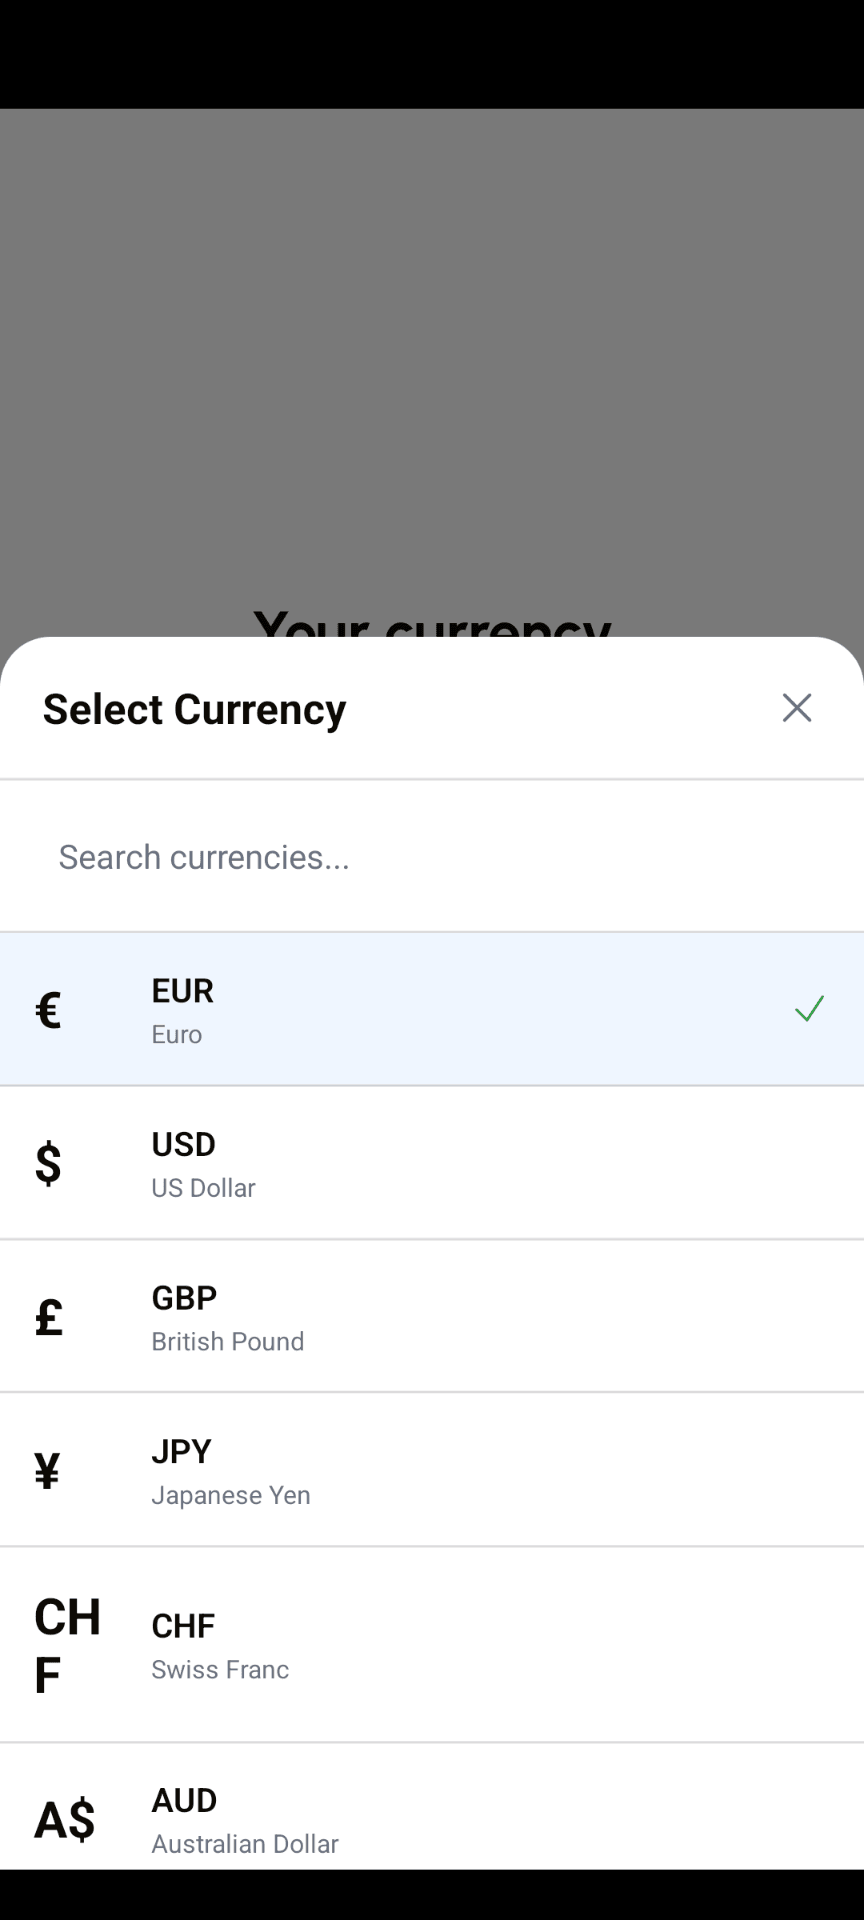Select the USD currency code
This screenshot has height=1920, width=864.
click(x=183, y=1144)
